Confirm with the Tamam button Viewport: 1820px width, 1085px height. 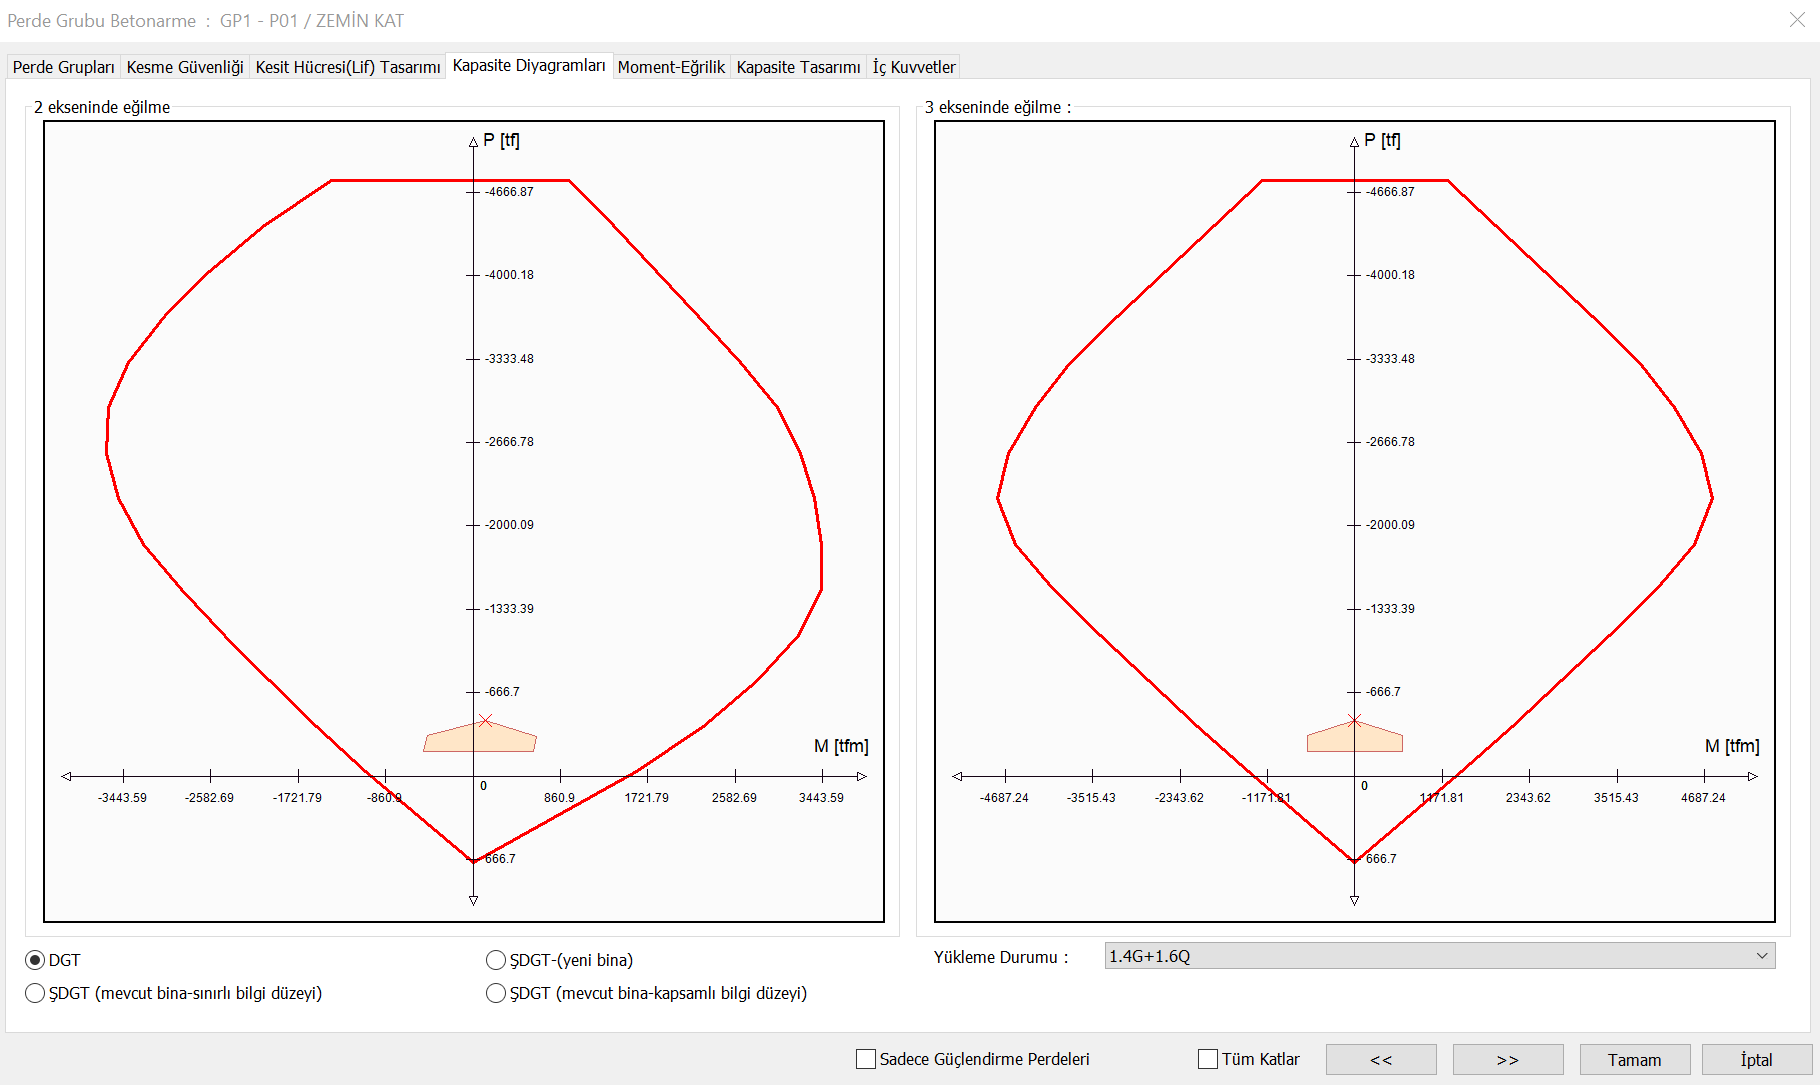(1634, 1060)
